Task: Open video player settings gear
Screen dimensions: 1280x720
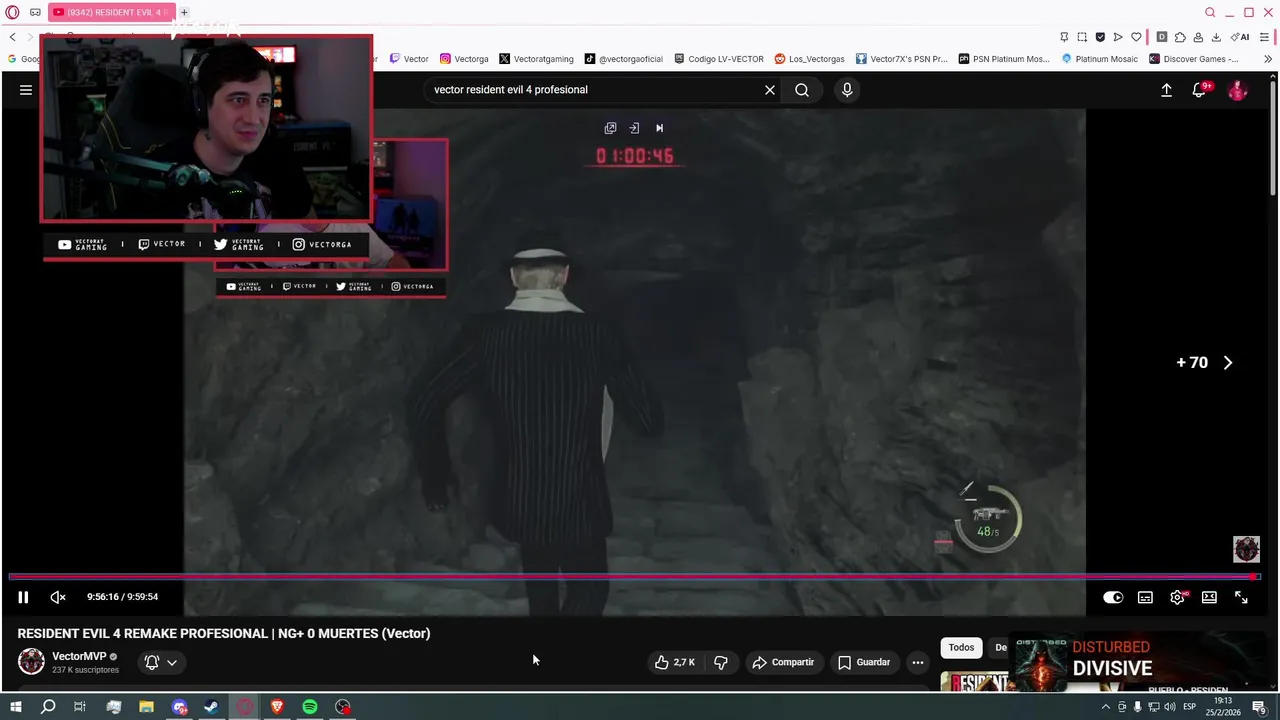Action: point(1177,597)
